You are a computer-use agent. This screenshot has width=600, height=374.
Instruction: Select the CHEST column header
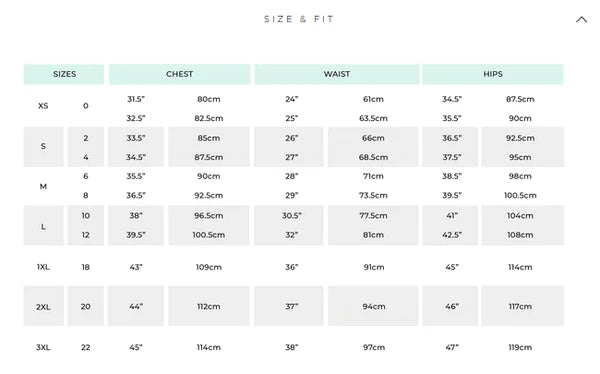point(179,74)
